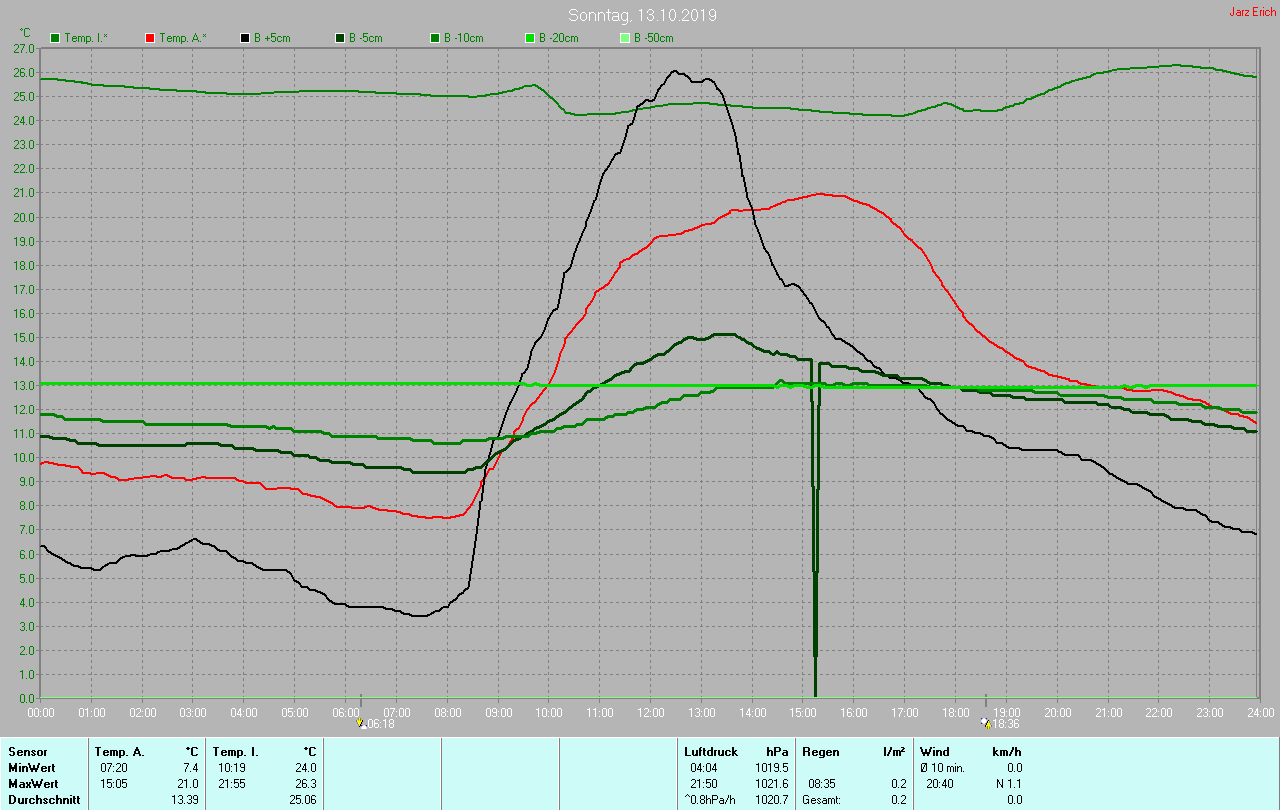Click the sunset icon at 18:36
Viewport: 1280px width, 810px height.
tap(985, 722)
